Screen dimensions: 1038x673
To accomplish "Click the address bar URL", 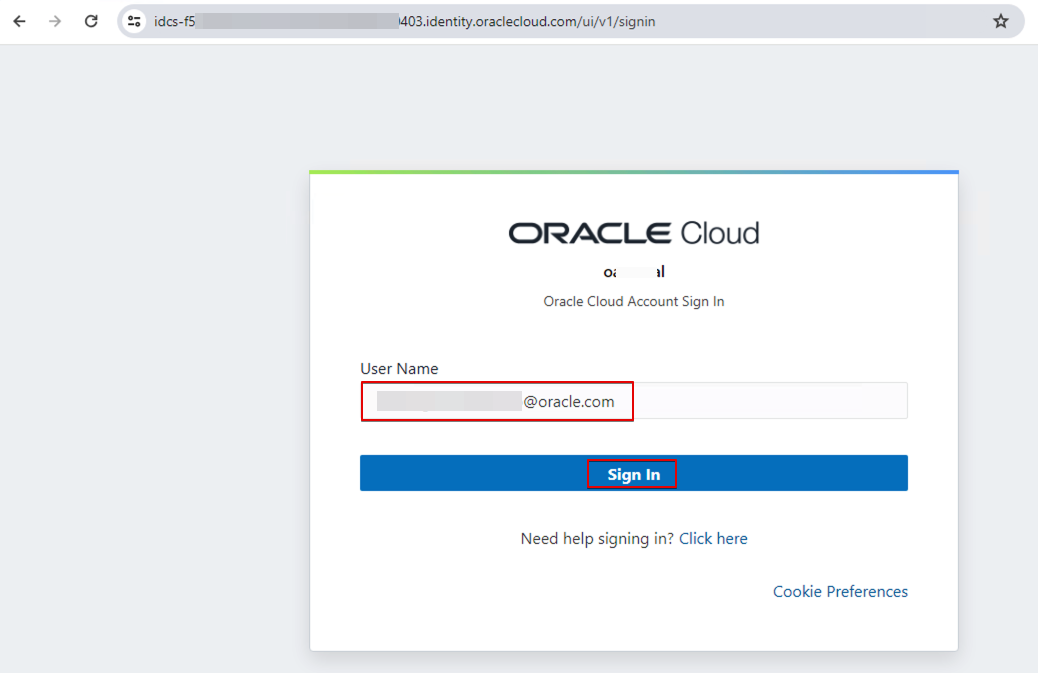I will click(404, 21).
